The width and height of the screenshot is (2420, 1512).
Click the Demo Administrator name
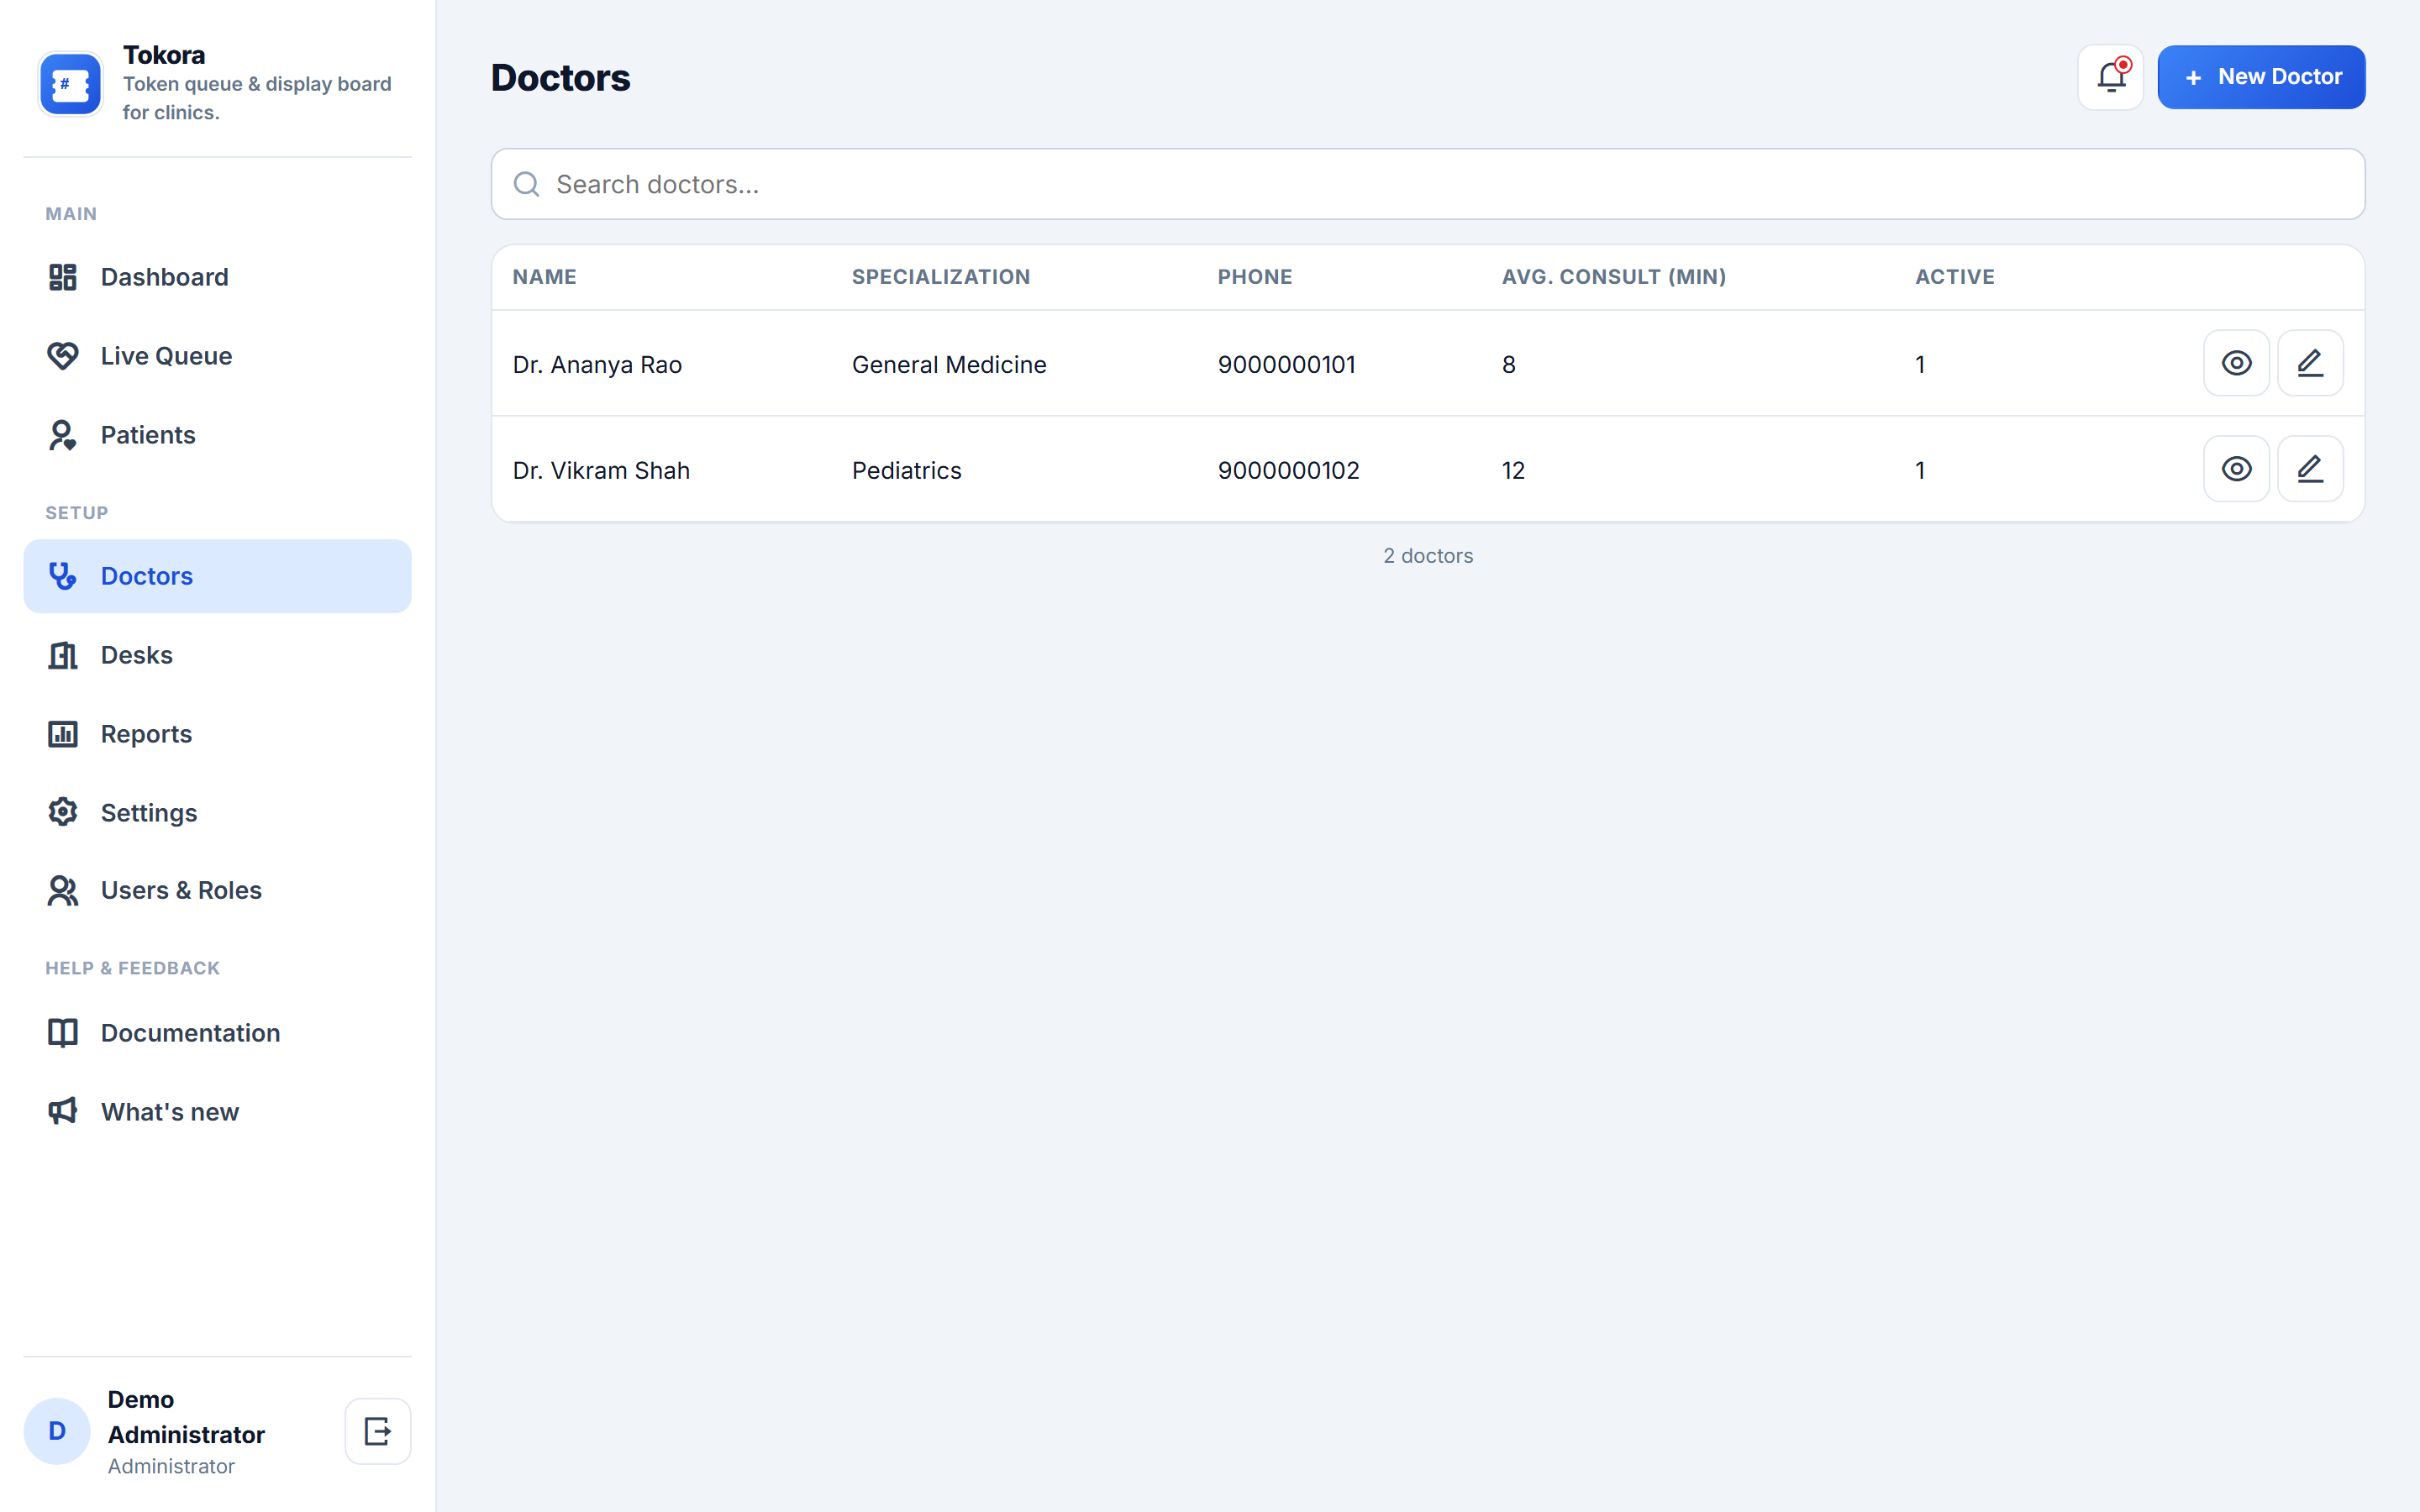click(186, 1417)
